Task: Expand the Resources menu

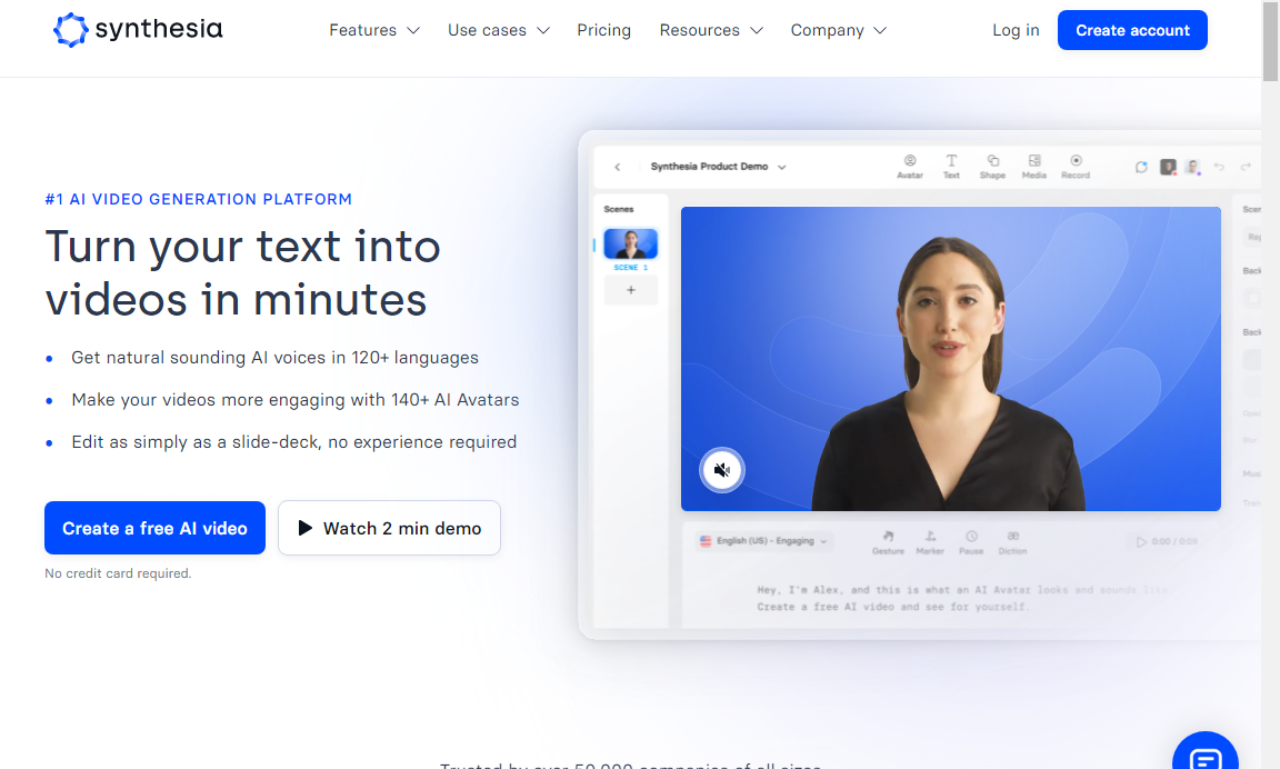Action: pos(711,30)
